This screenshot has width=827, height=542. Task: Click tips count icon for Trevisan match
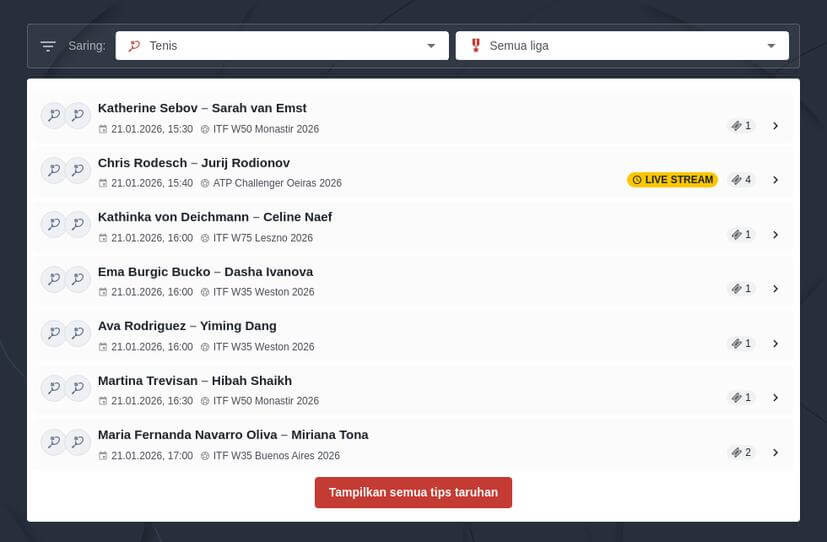[741, 398]
